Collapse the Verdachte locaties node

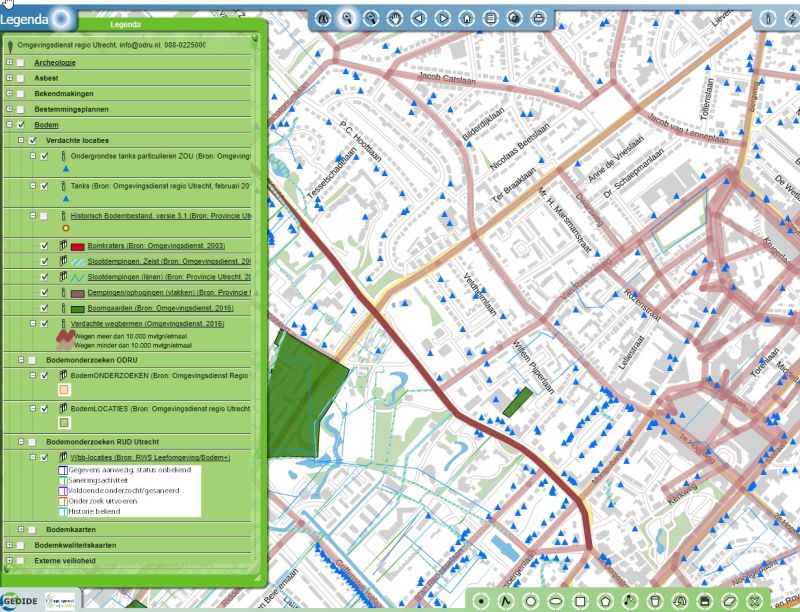click(21, 140)
